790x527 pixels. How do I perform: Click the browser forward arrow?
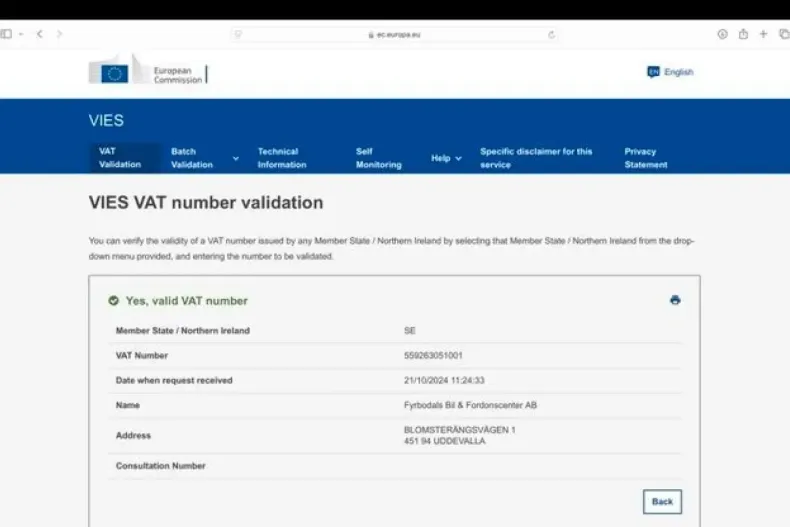click(60, 34)
